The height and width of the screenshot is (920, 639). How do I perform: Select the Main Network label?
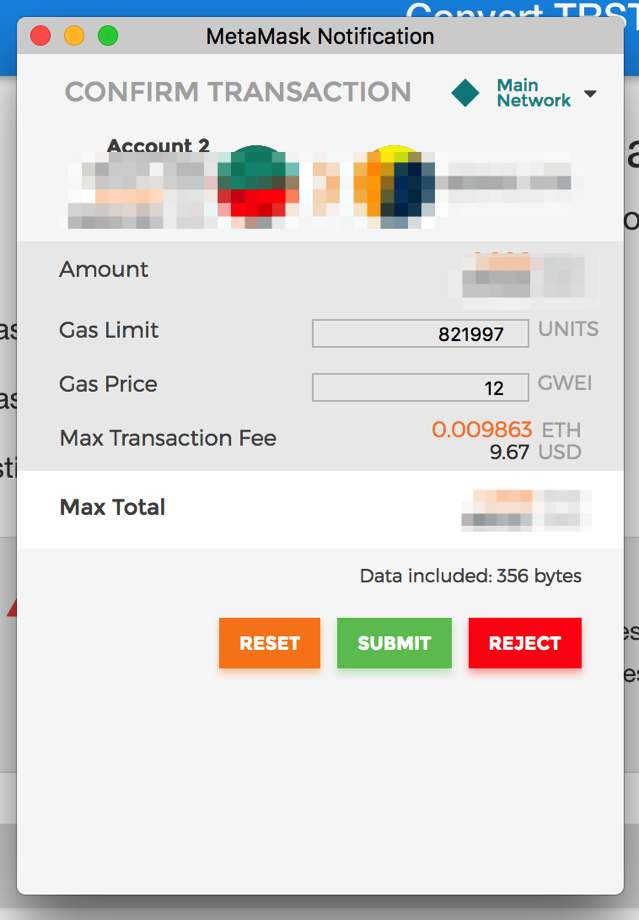pos(533,93)
